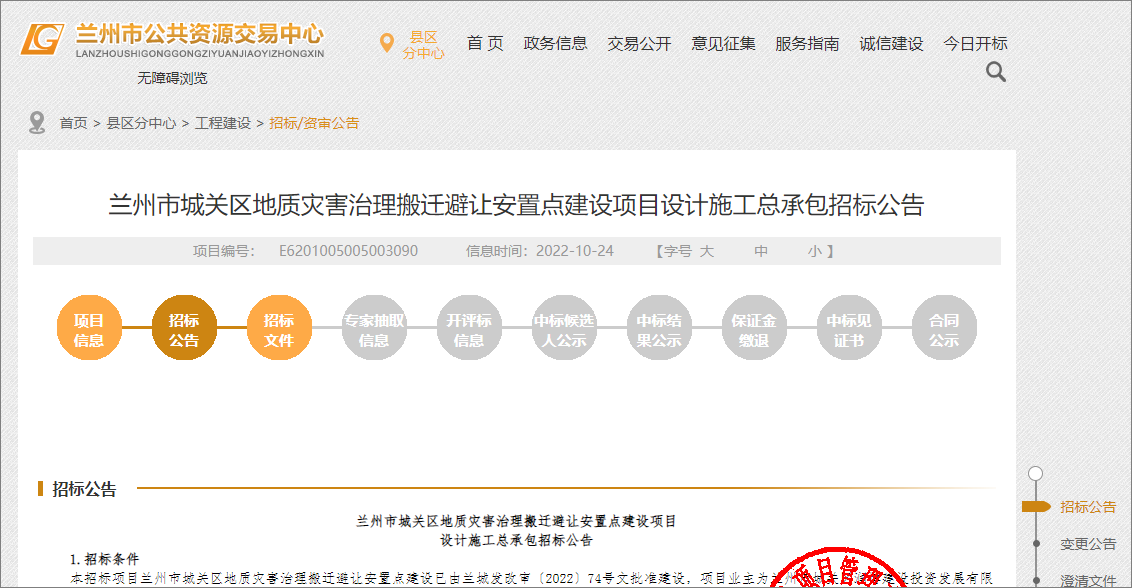Open the 交易公开 menu
The image size is (1132, 588).
pos(639,44)
